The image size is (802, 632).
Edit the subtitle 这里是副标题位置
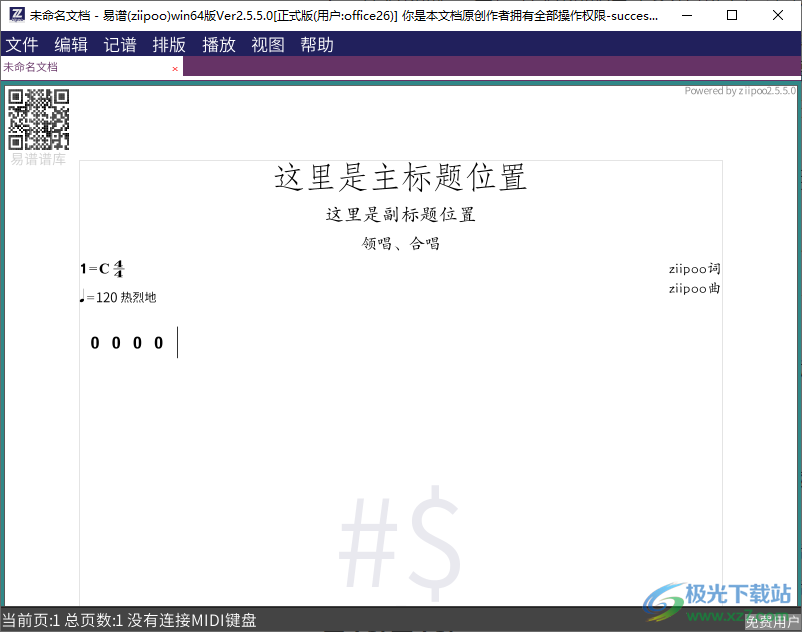pos(400,214)
